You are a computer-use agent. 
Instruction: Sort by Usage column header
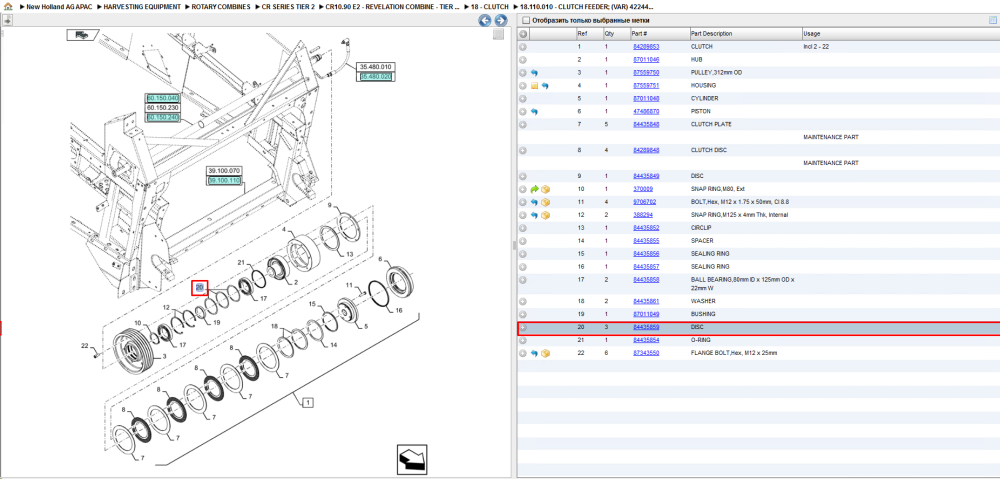pyautogui.click(x=901, y=34)
